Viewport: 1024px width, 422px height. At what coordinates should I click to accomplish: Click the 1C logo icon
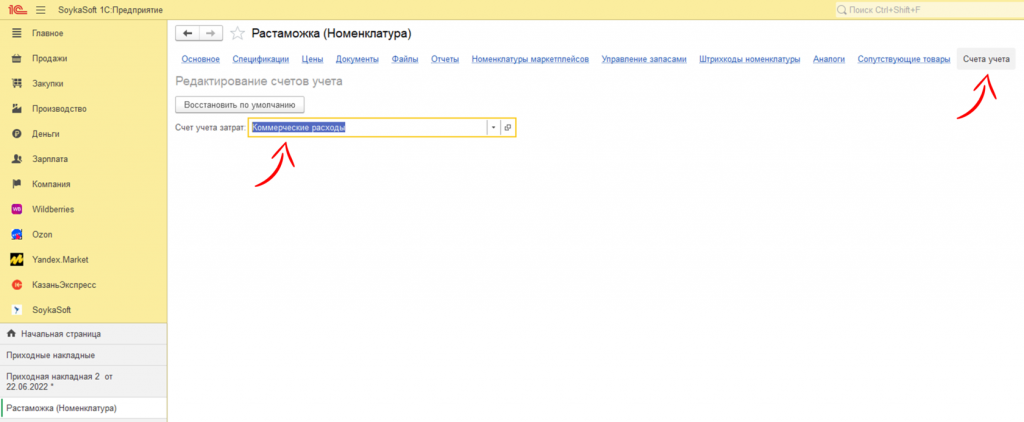(x=19, y=9)
